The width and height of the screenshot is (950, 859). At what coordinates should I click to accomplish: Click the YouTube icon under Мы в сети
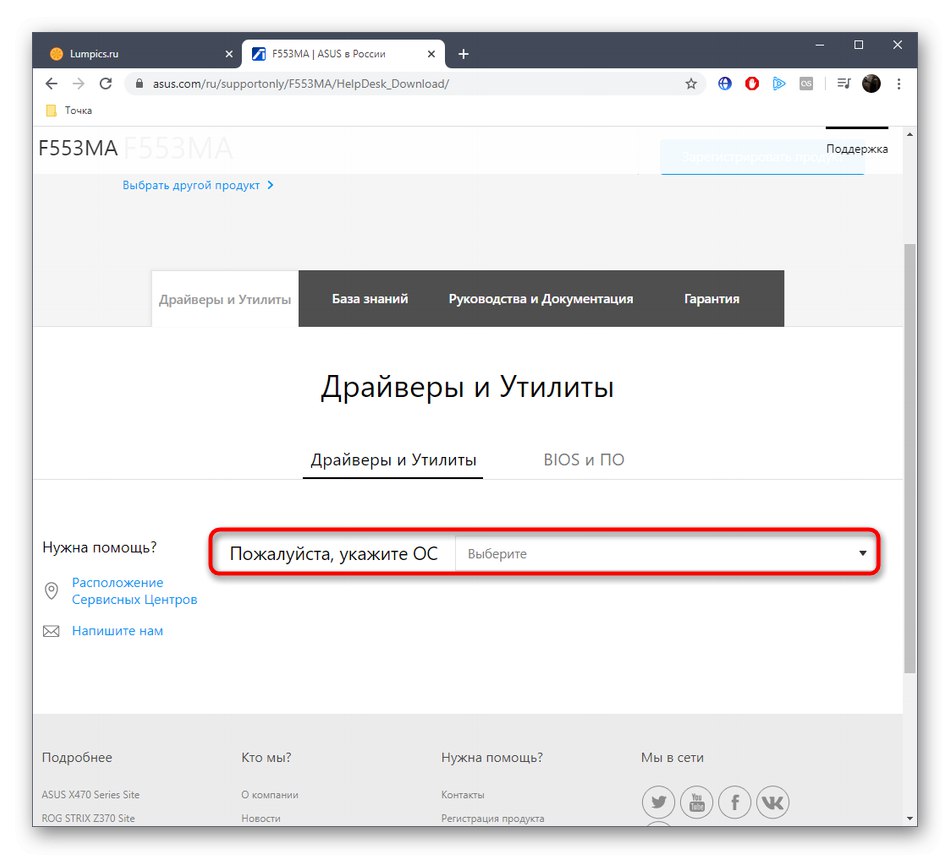(696, 802)
